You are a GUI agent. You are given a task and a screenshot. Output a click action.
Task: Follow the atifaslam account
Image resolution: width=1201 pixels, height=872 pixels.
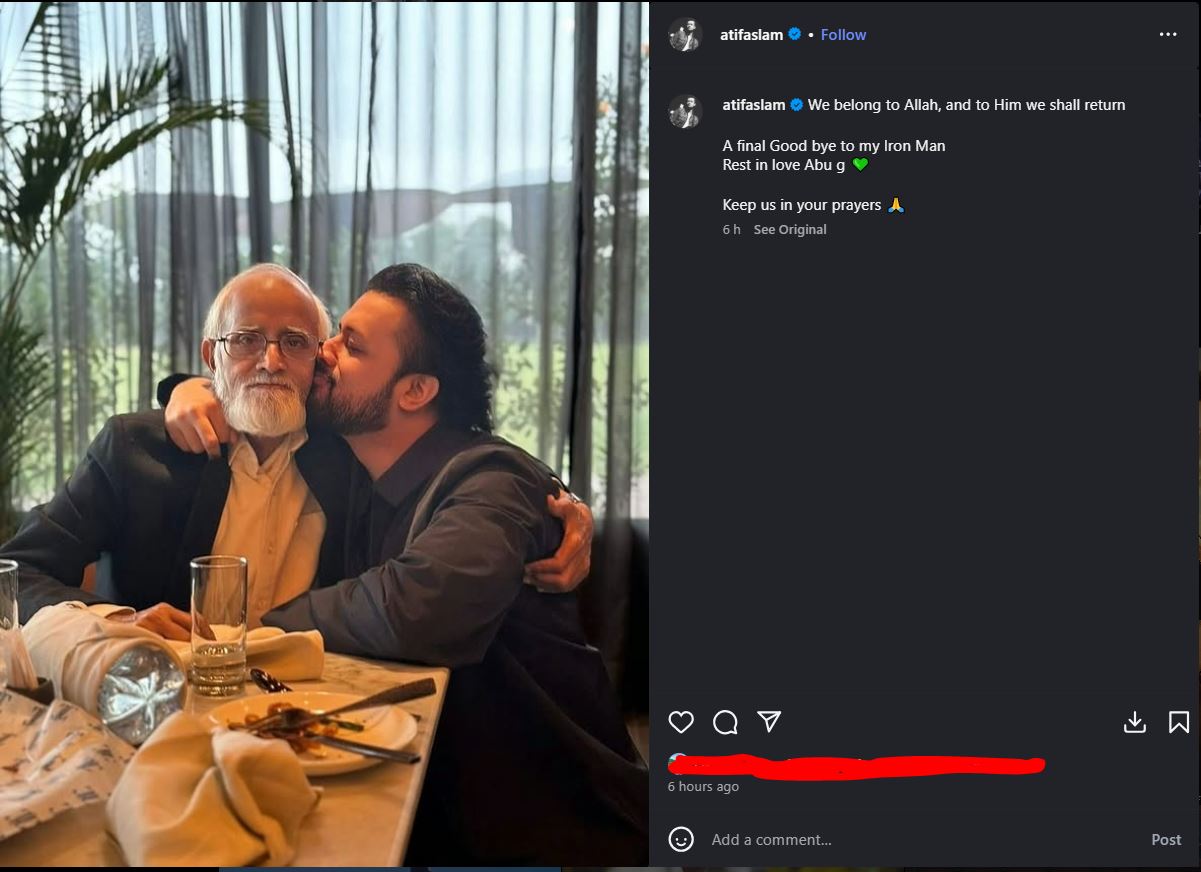[843, 34]
